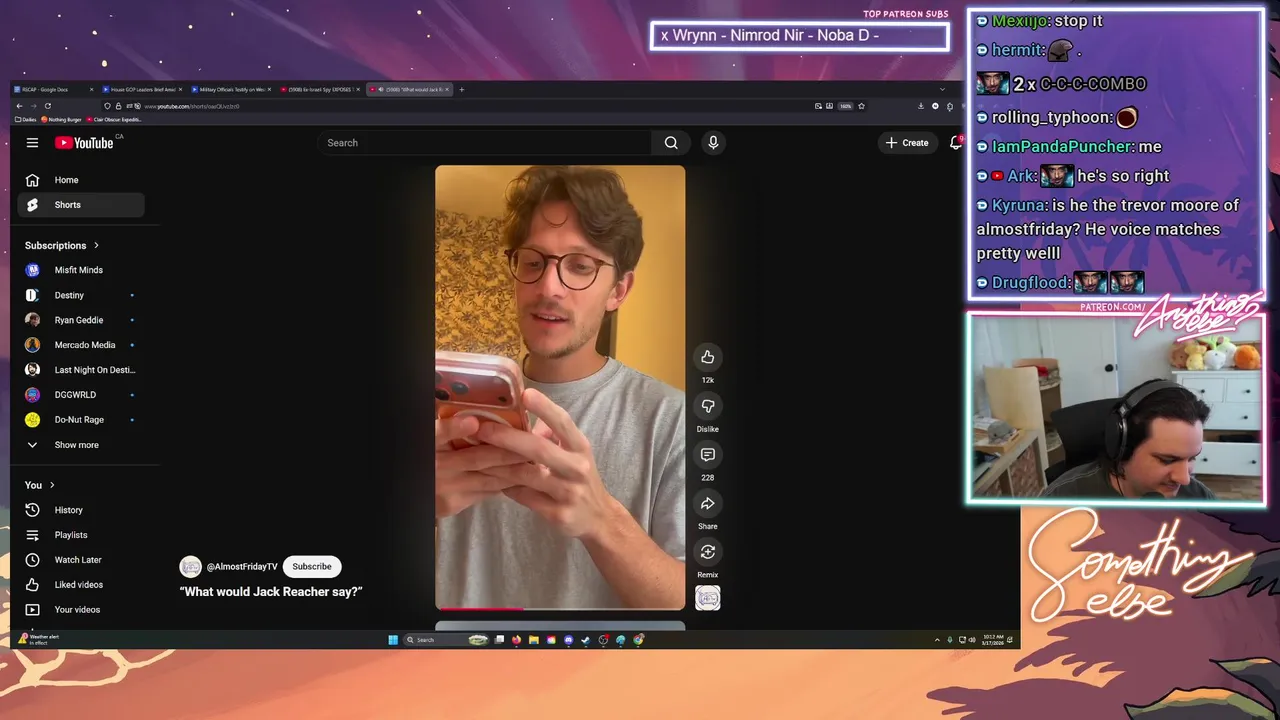1280x720 pixels.
Task: Click the @AlmostFridayTV channel name
Action: 242,567
